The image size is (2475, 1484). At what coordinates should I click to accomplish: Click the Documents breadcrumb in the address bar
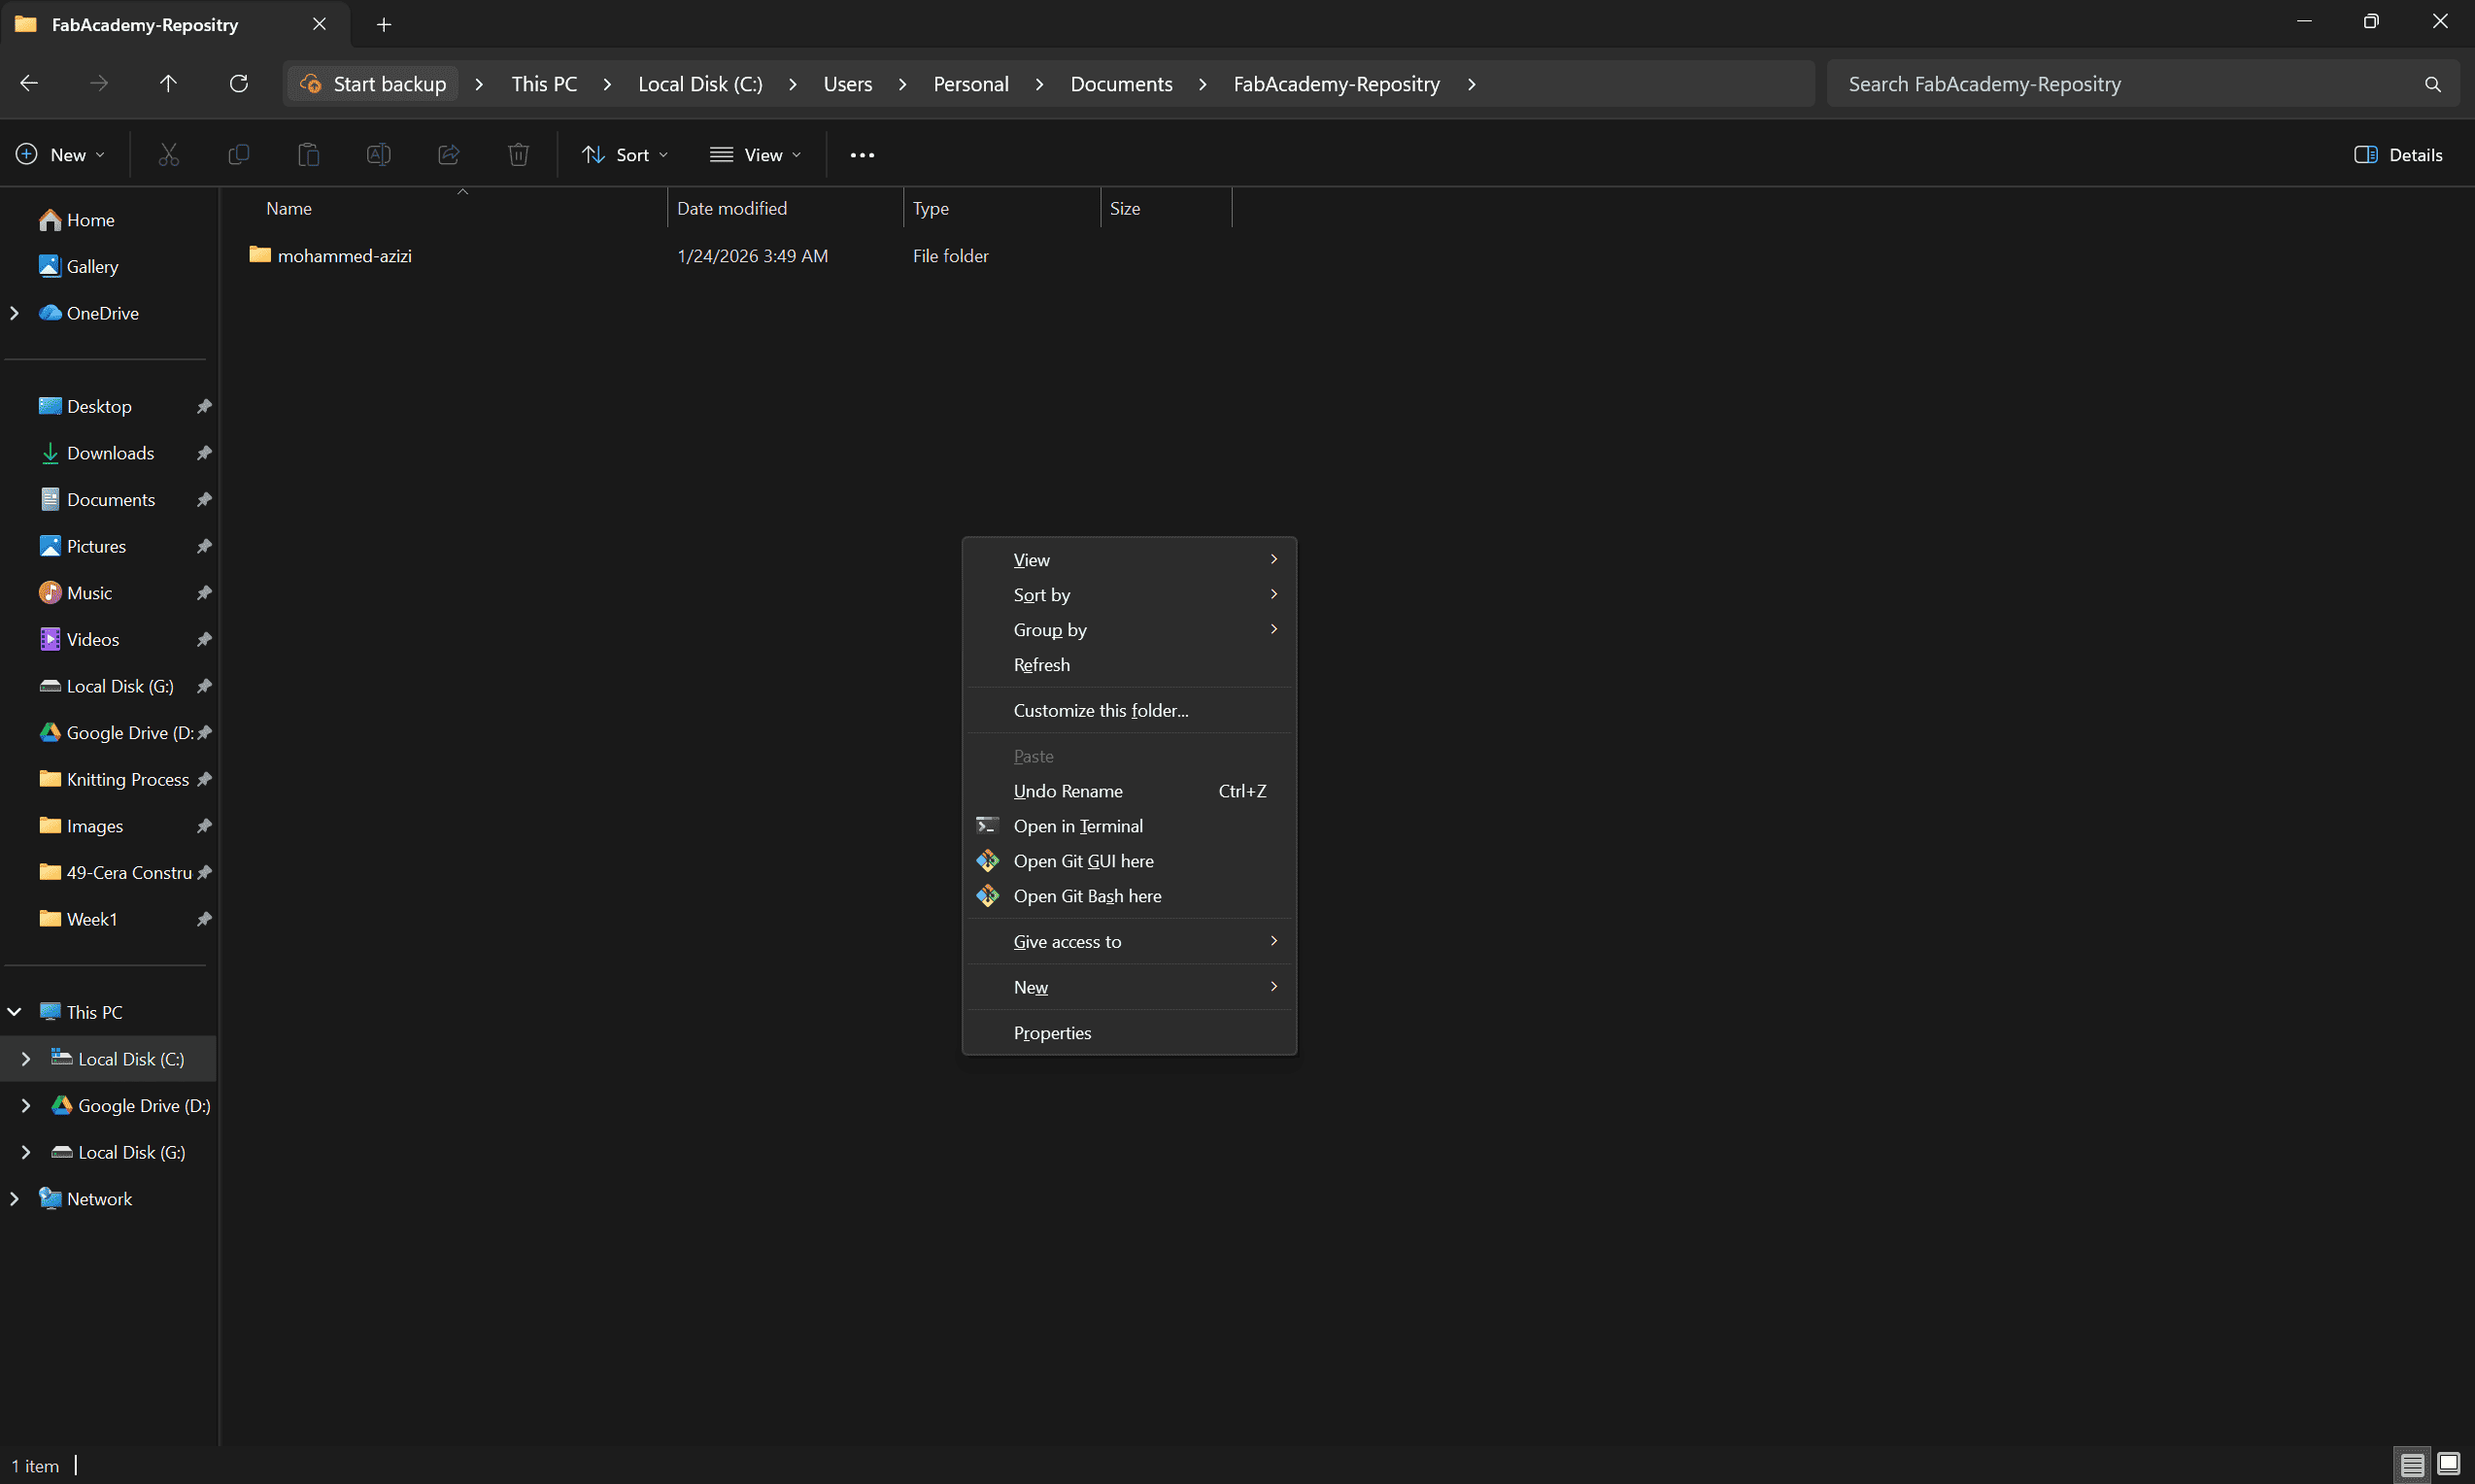[x=1121, y=84]
